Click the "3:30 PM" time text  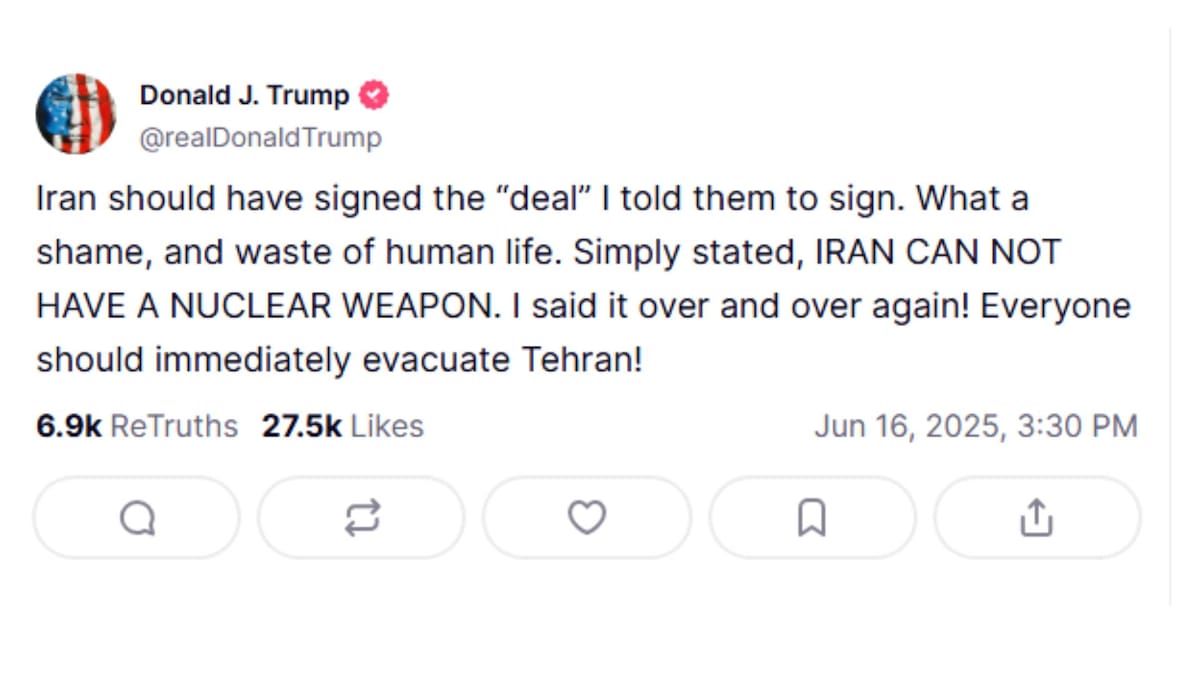point(1077,426)
